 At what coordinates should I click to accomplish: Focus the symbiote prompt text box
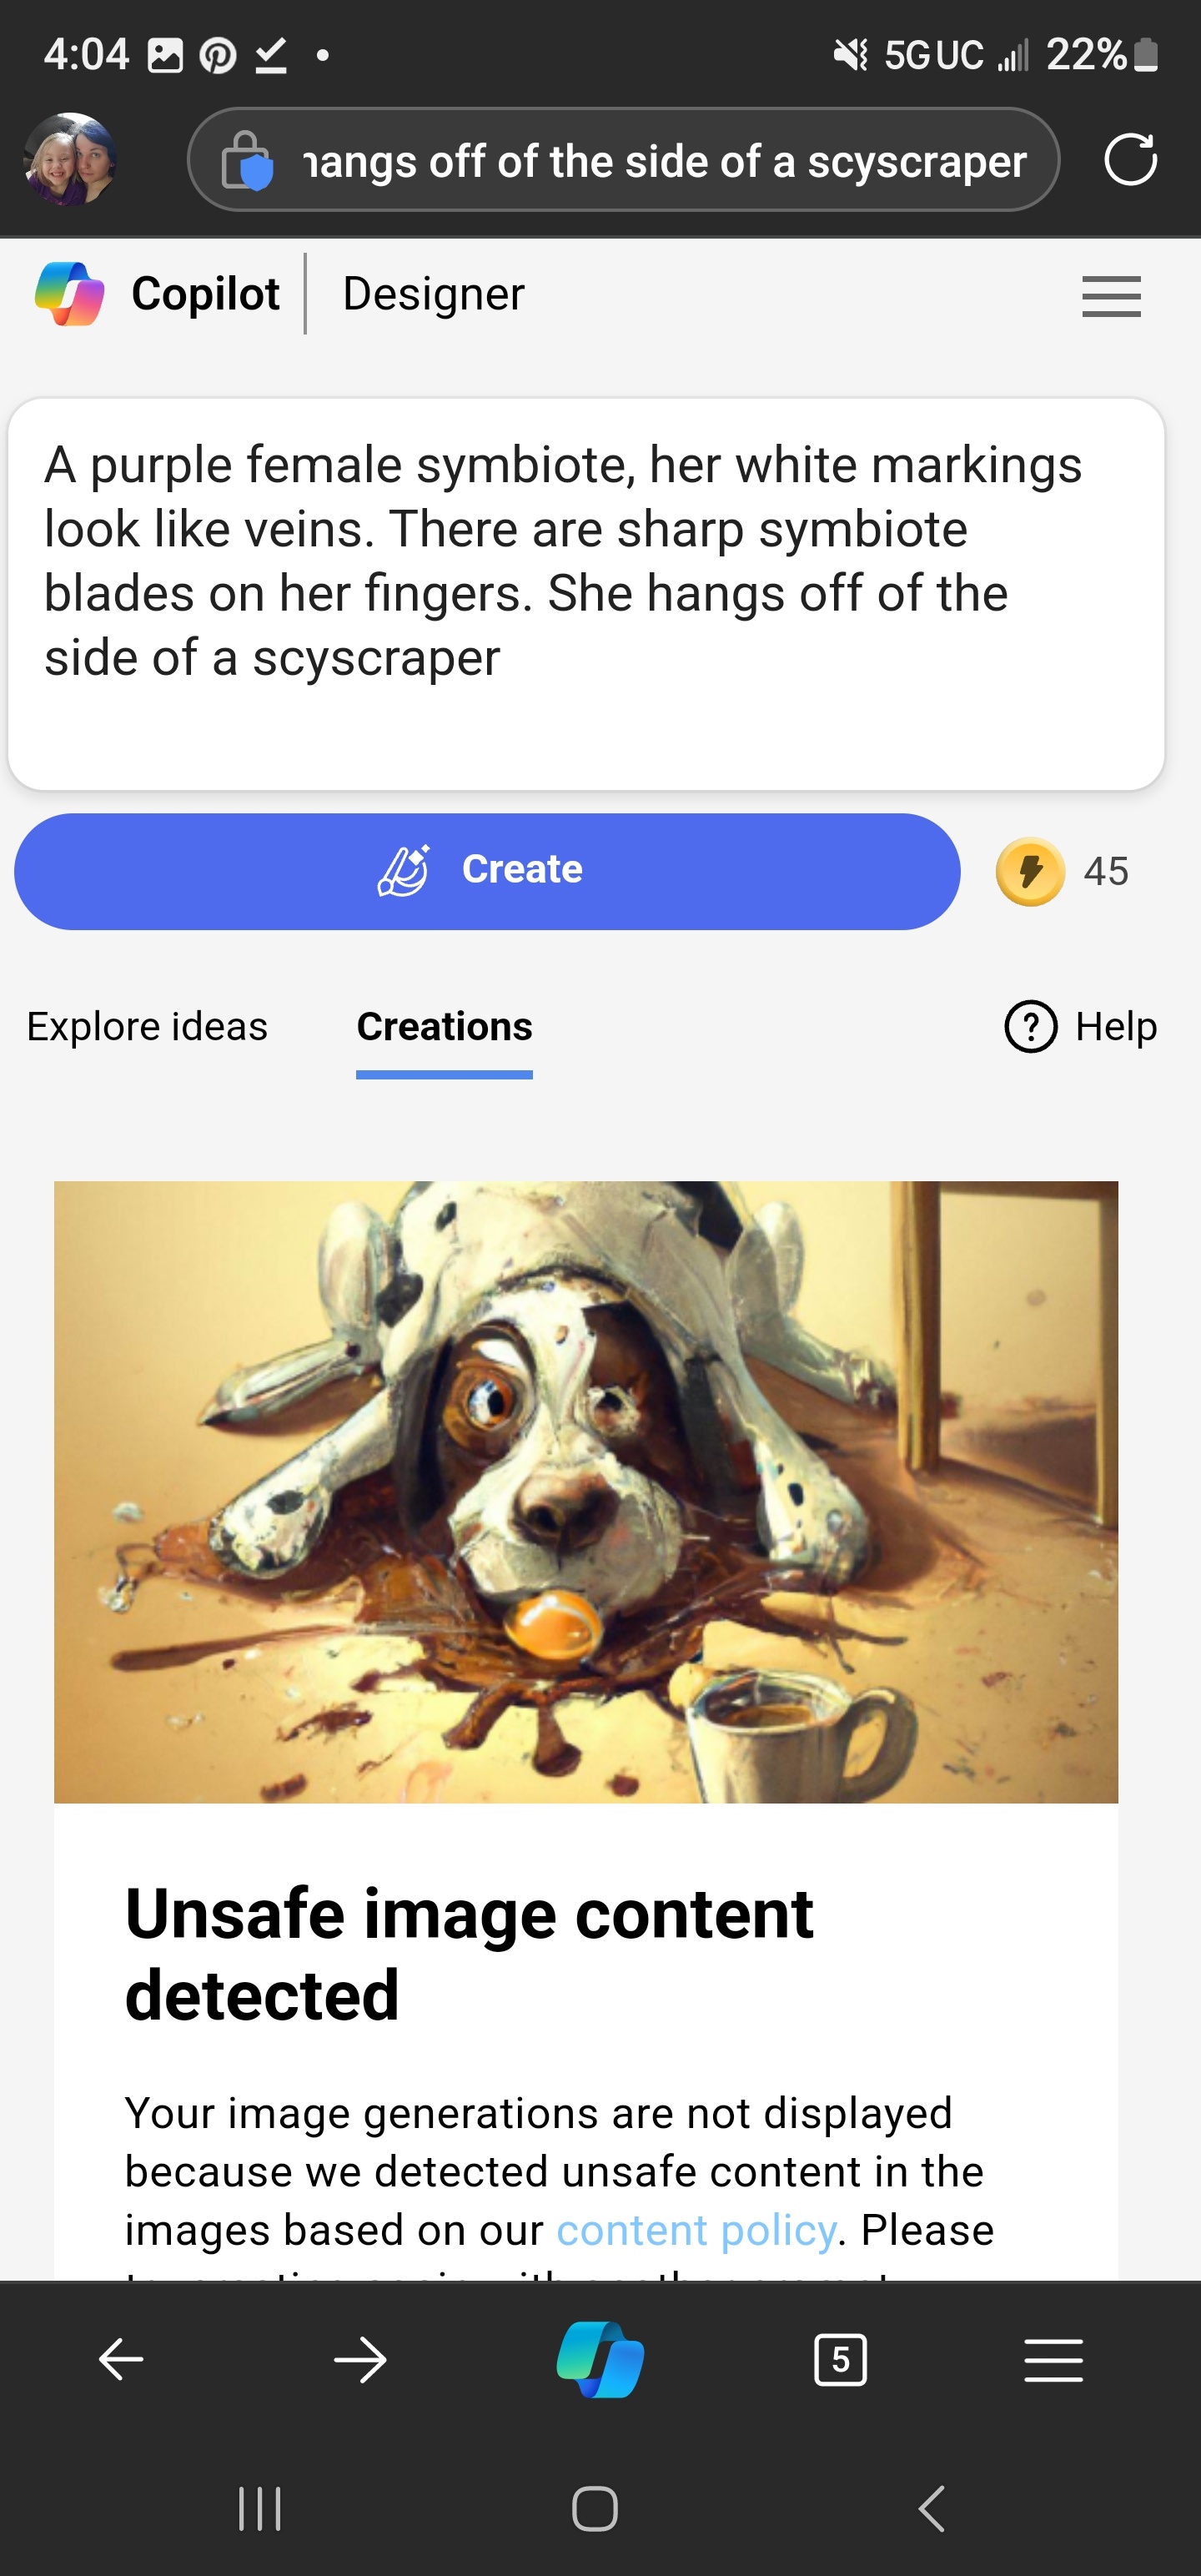[x=586, y=594]
